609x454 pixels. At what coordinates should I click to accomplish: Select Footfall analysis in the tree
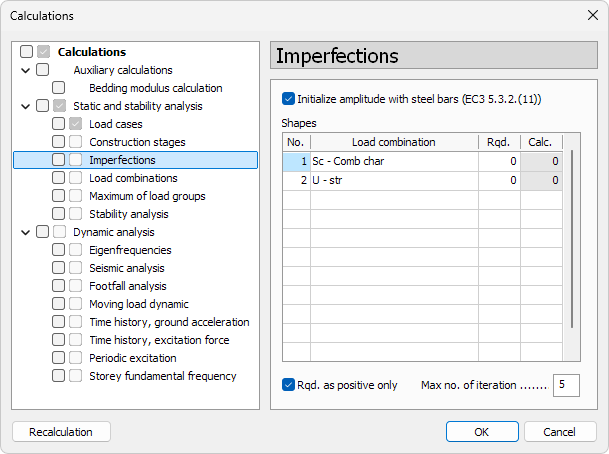pos(128,286)
